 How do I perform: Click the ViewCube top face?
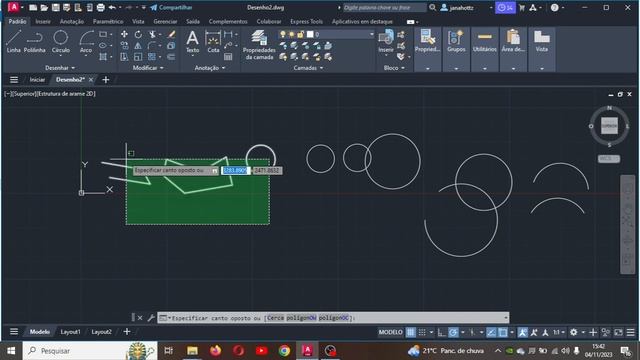(609, 126)
